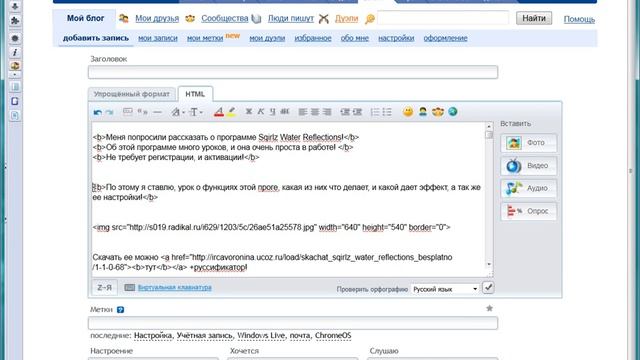Click the Заголовок title input field
Screen dimensions: 640x360
point(293,72)
